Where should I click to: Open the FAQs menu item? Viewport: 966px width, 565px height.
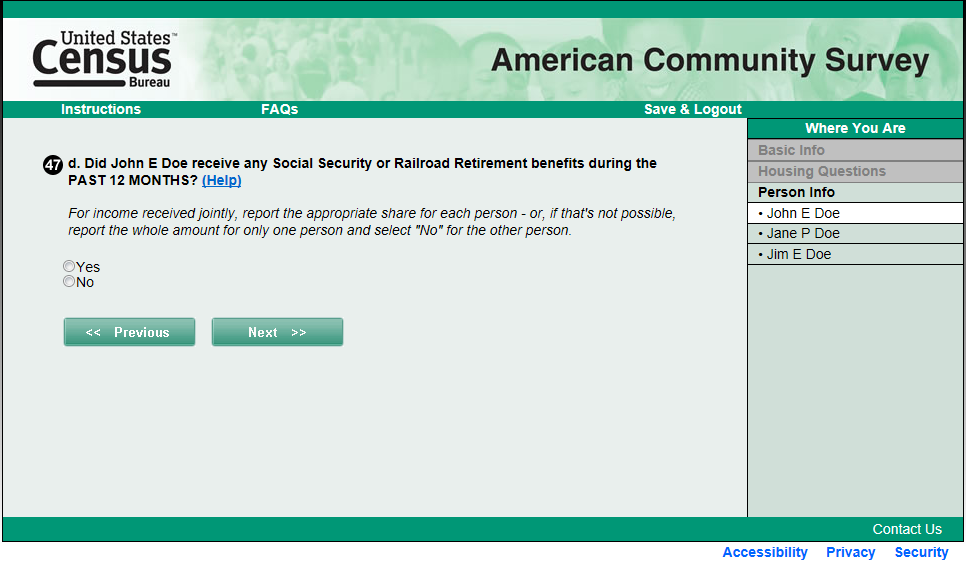tap(280, 109)
